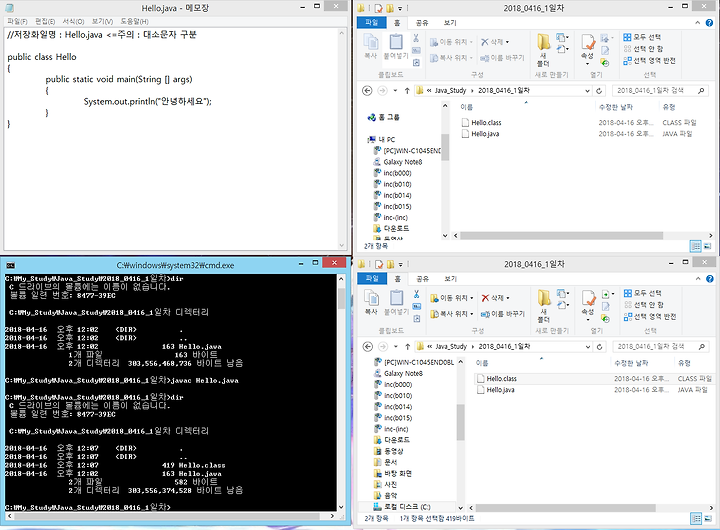The height and width of the screenshot is (530, 720).
Task: Open recent locations dropdown in bottom Explorer
Action: [x=395, y=347]
